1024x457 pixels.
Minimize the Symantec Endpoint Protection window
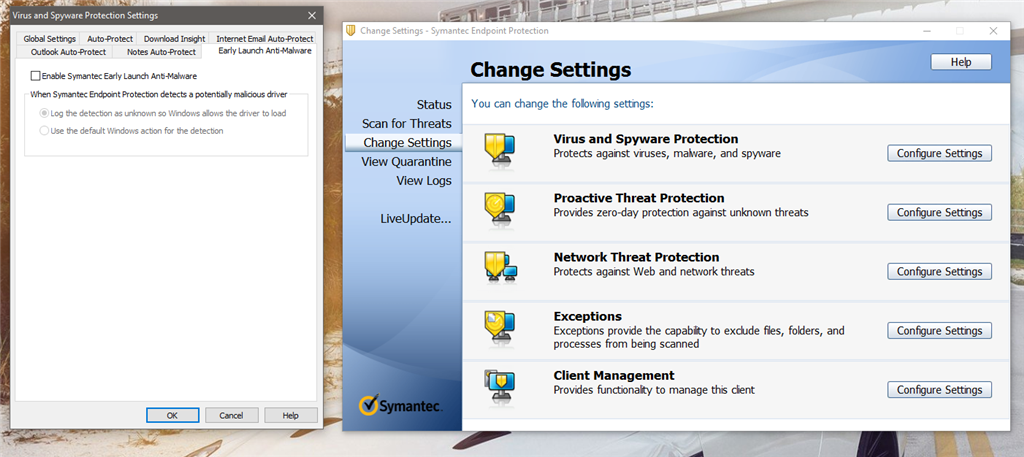point(927,31)
